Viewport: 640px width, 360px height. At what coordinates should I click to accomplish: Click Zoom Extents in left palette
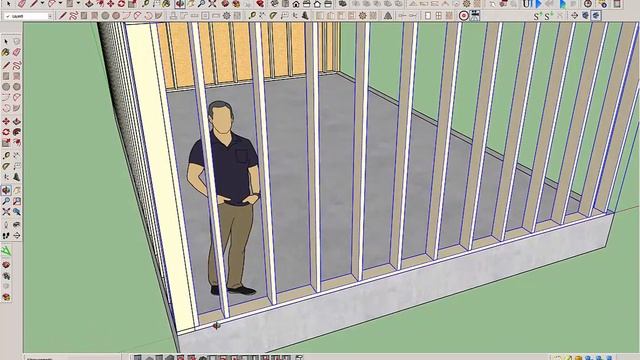(6, 211)
